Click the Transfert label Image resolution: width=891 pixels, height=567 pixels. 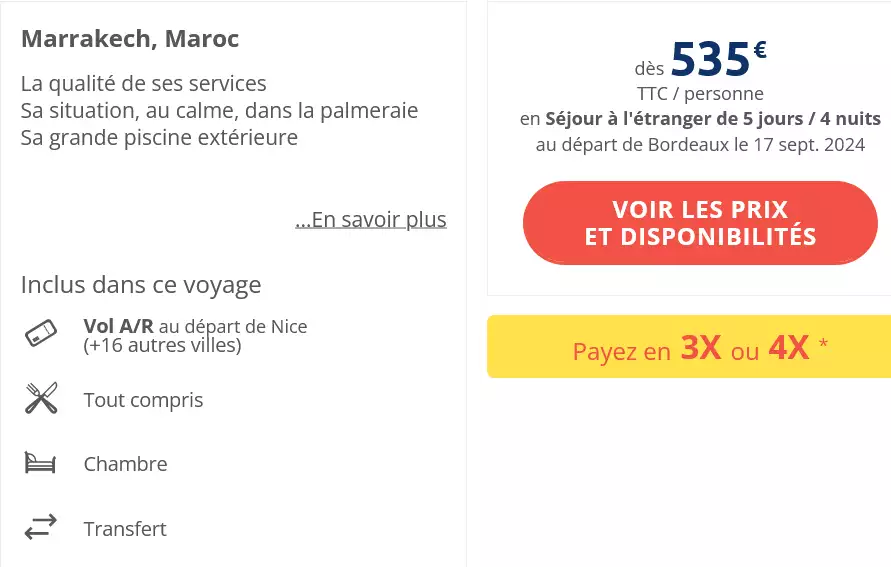(125, 529)
